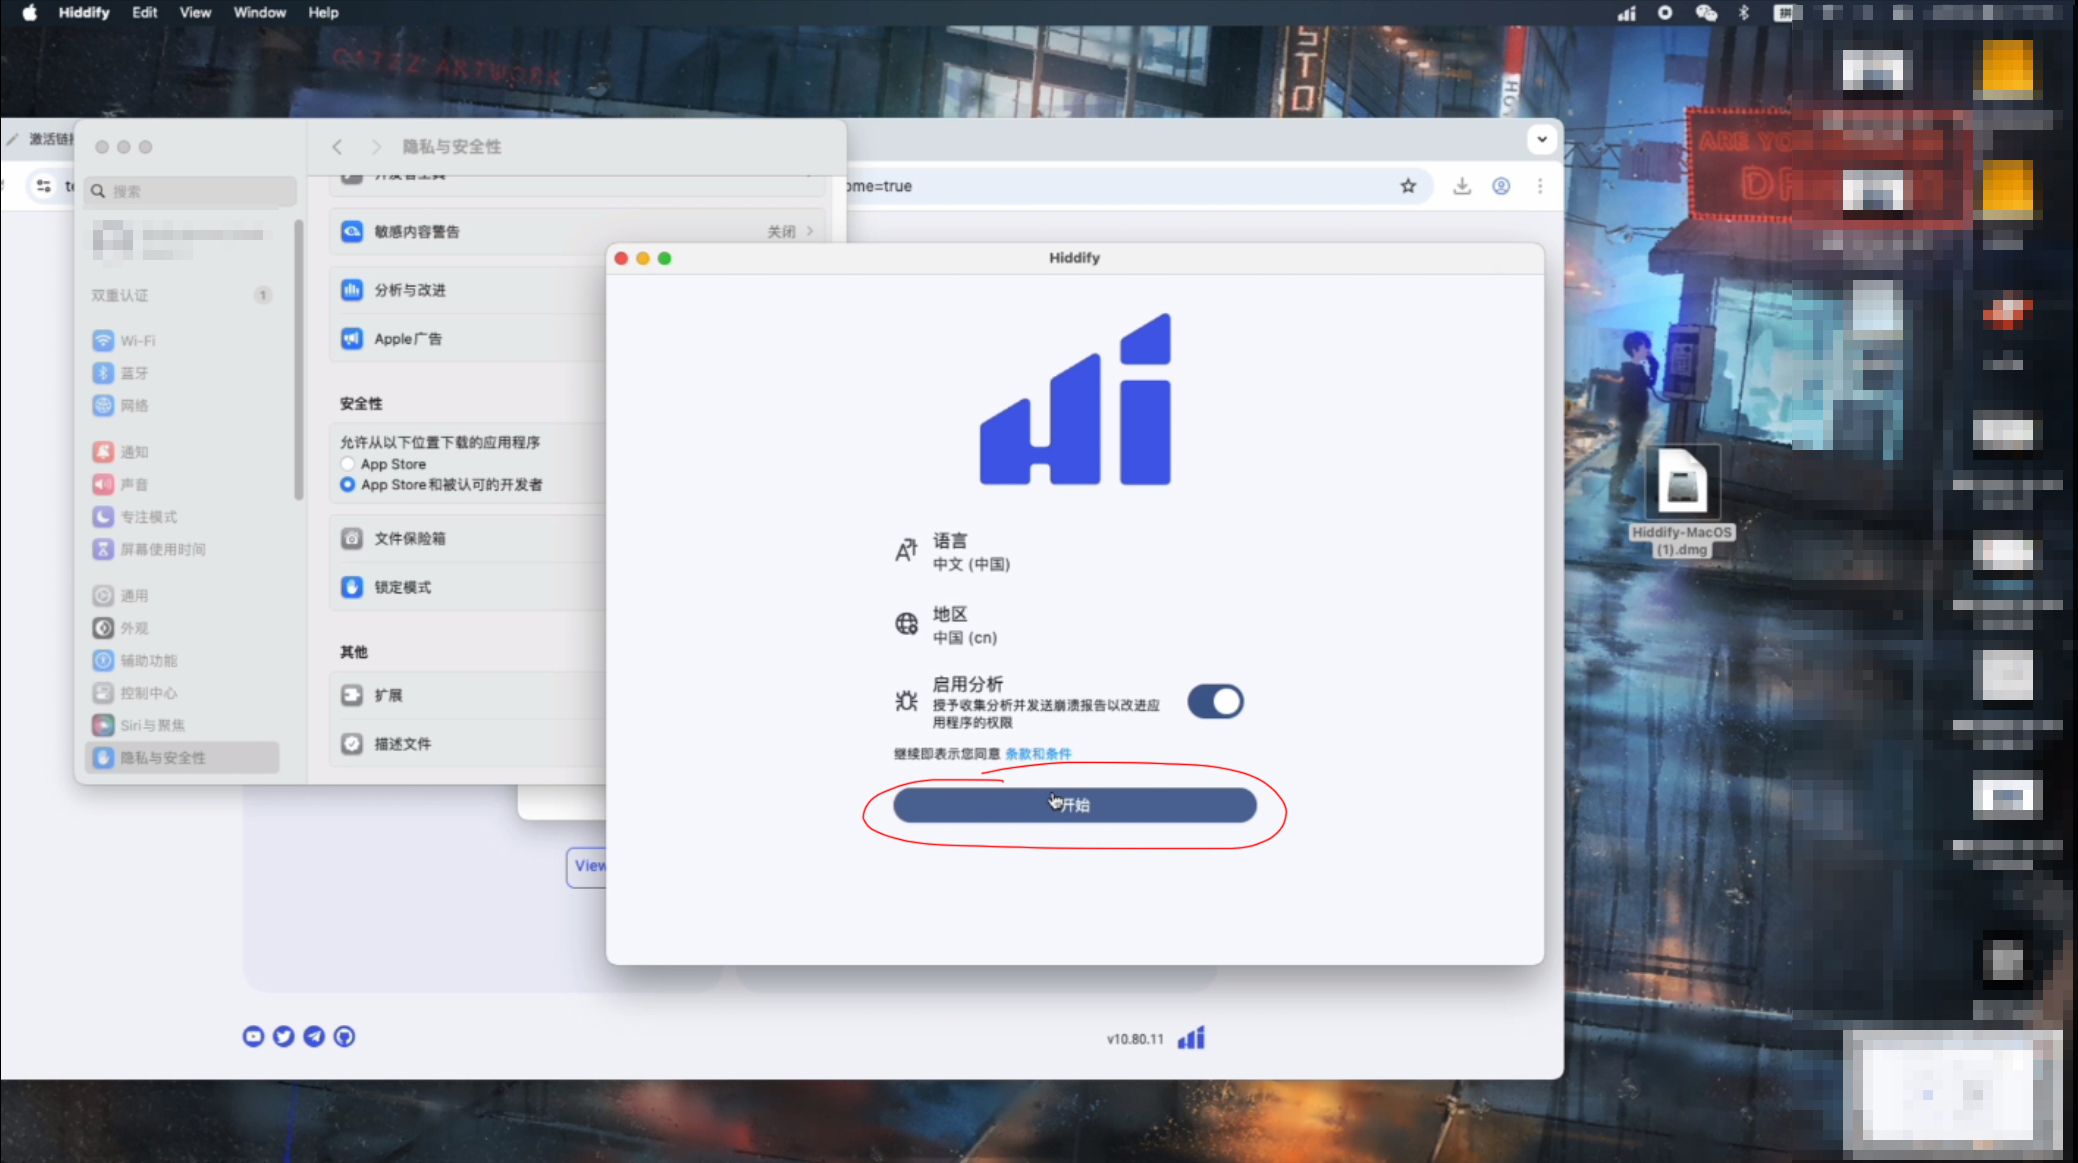Select 屏幕使用时间 Screen Time in sidebar

[x=182, y=549]
